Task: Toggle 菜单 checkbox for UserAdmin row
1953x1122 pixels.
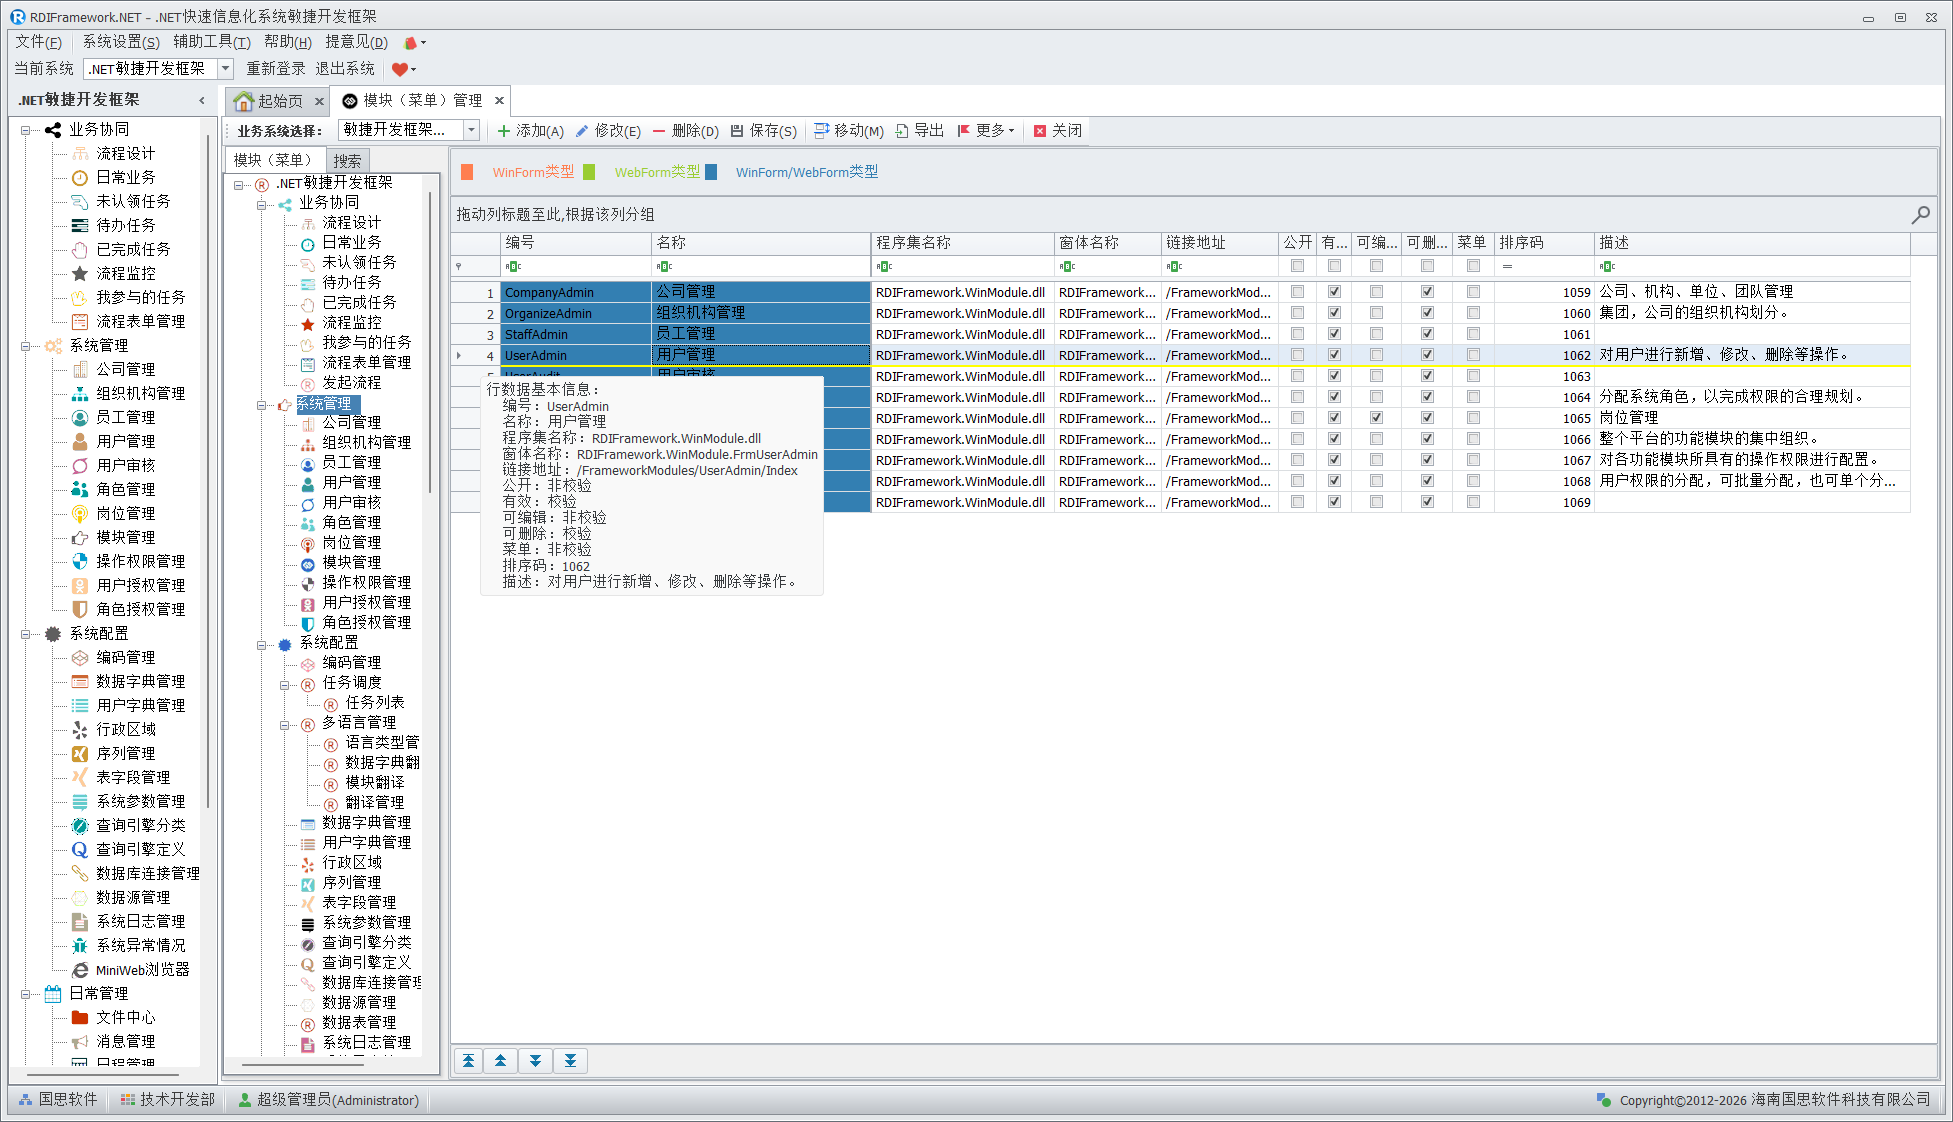Action: pyautogui.click(x=1473, y=355)
